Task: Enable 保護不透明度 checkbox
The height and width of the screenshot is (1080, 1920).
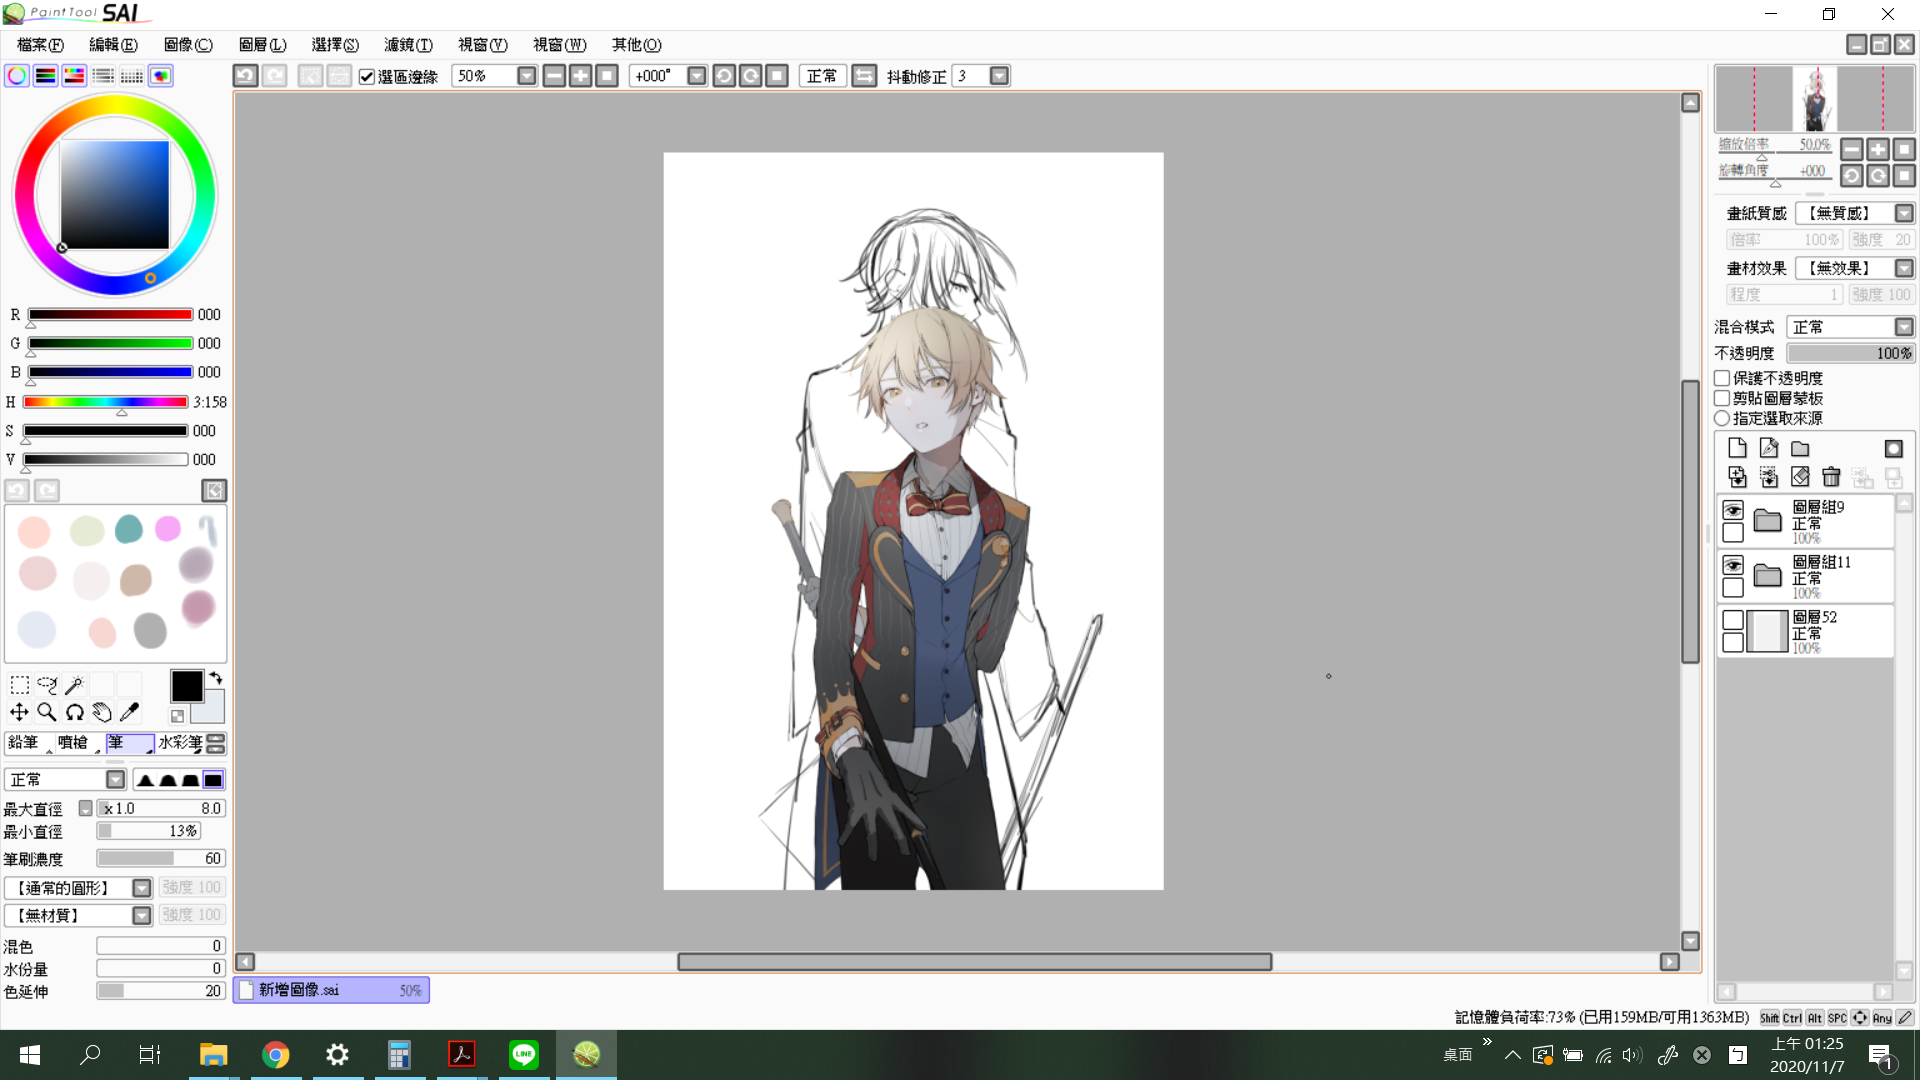Action: (1722, 378)
